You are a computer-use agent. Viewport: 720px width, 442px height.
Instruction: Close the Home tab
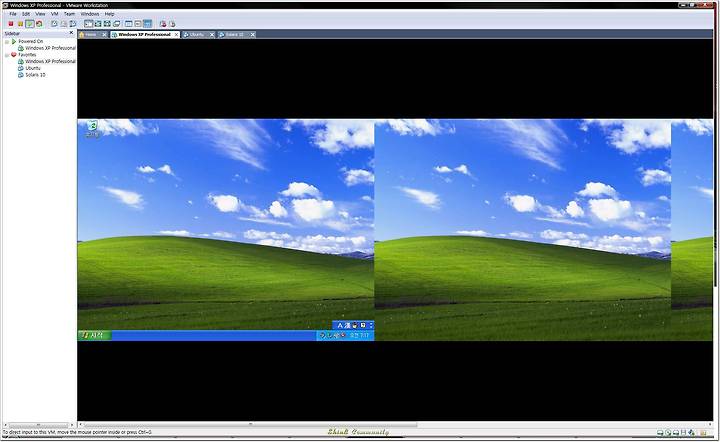point(104,34)
